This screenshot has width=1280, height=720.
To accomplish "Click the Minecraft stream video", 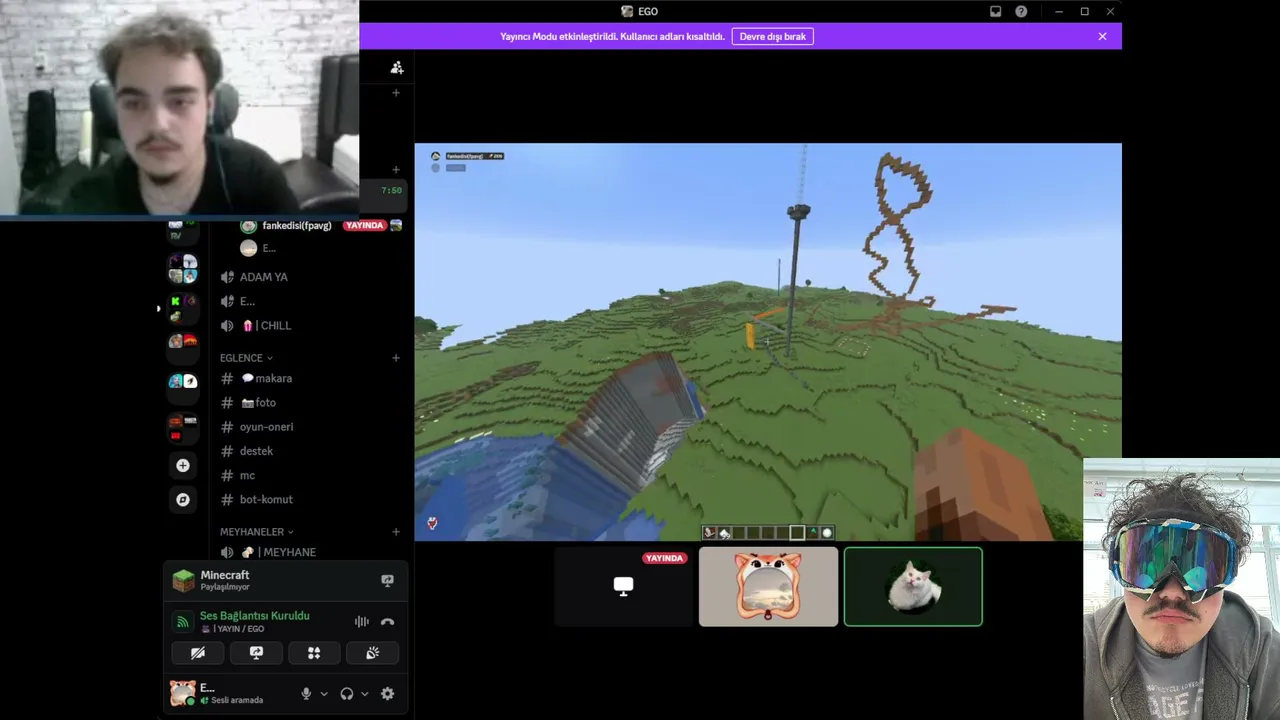I will [768, 342].
